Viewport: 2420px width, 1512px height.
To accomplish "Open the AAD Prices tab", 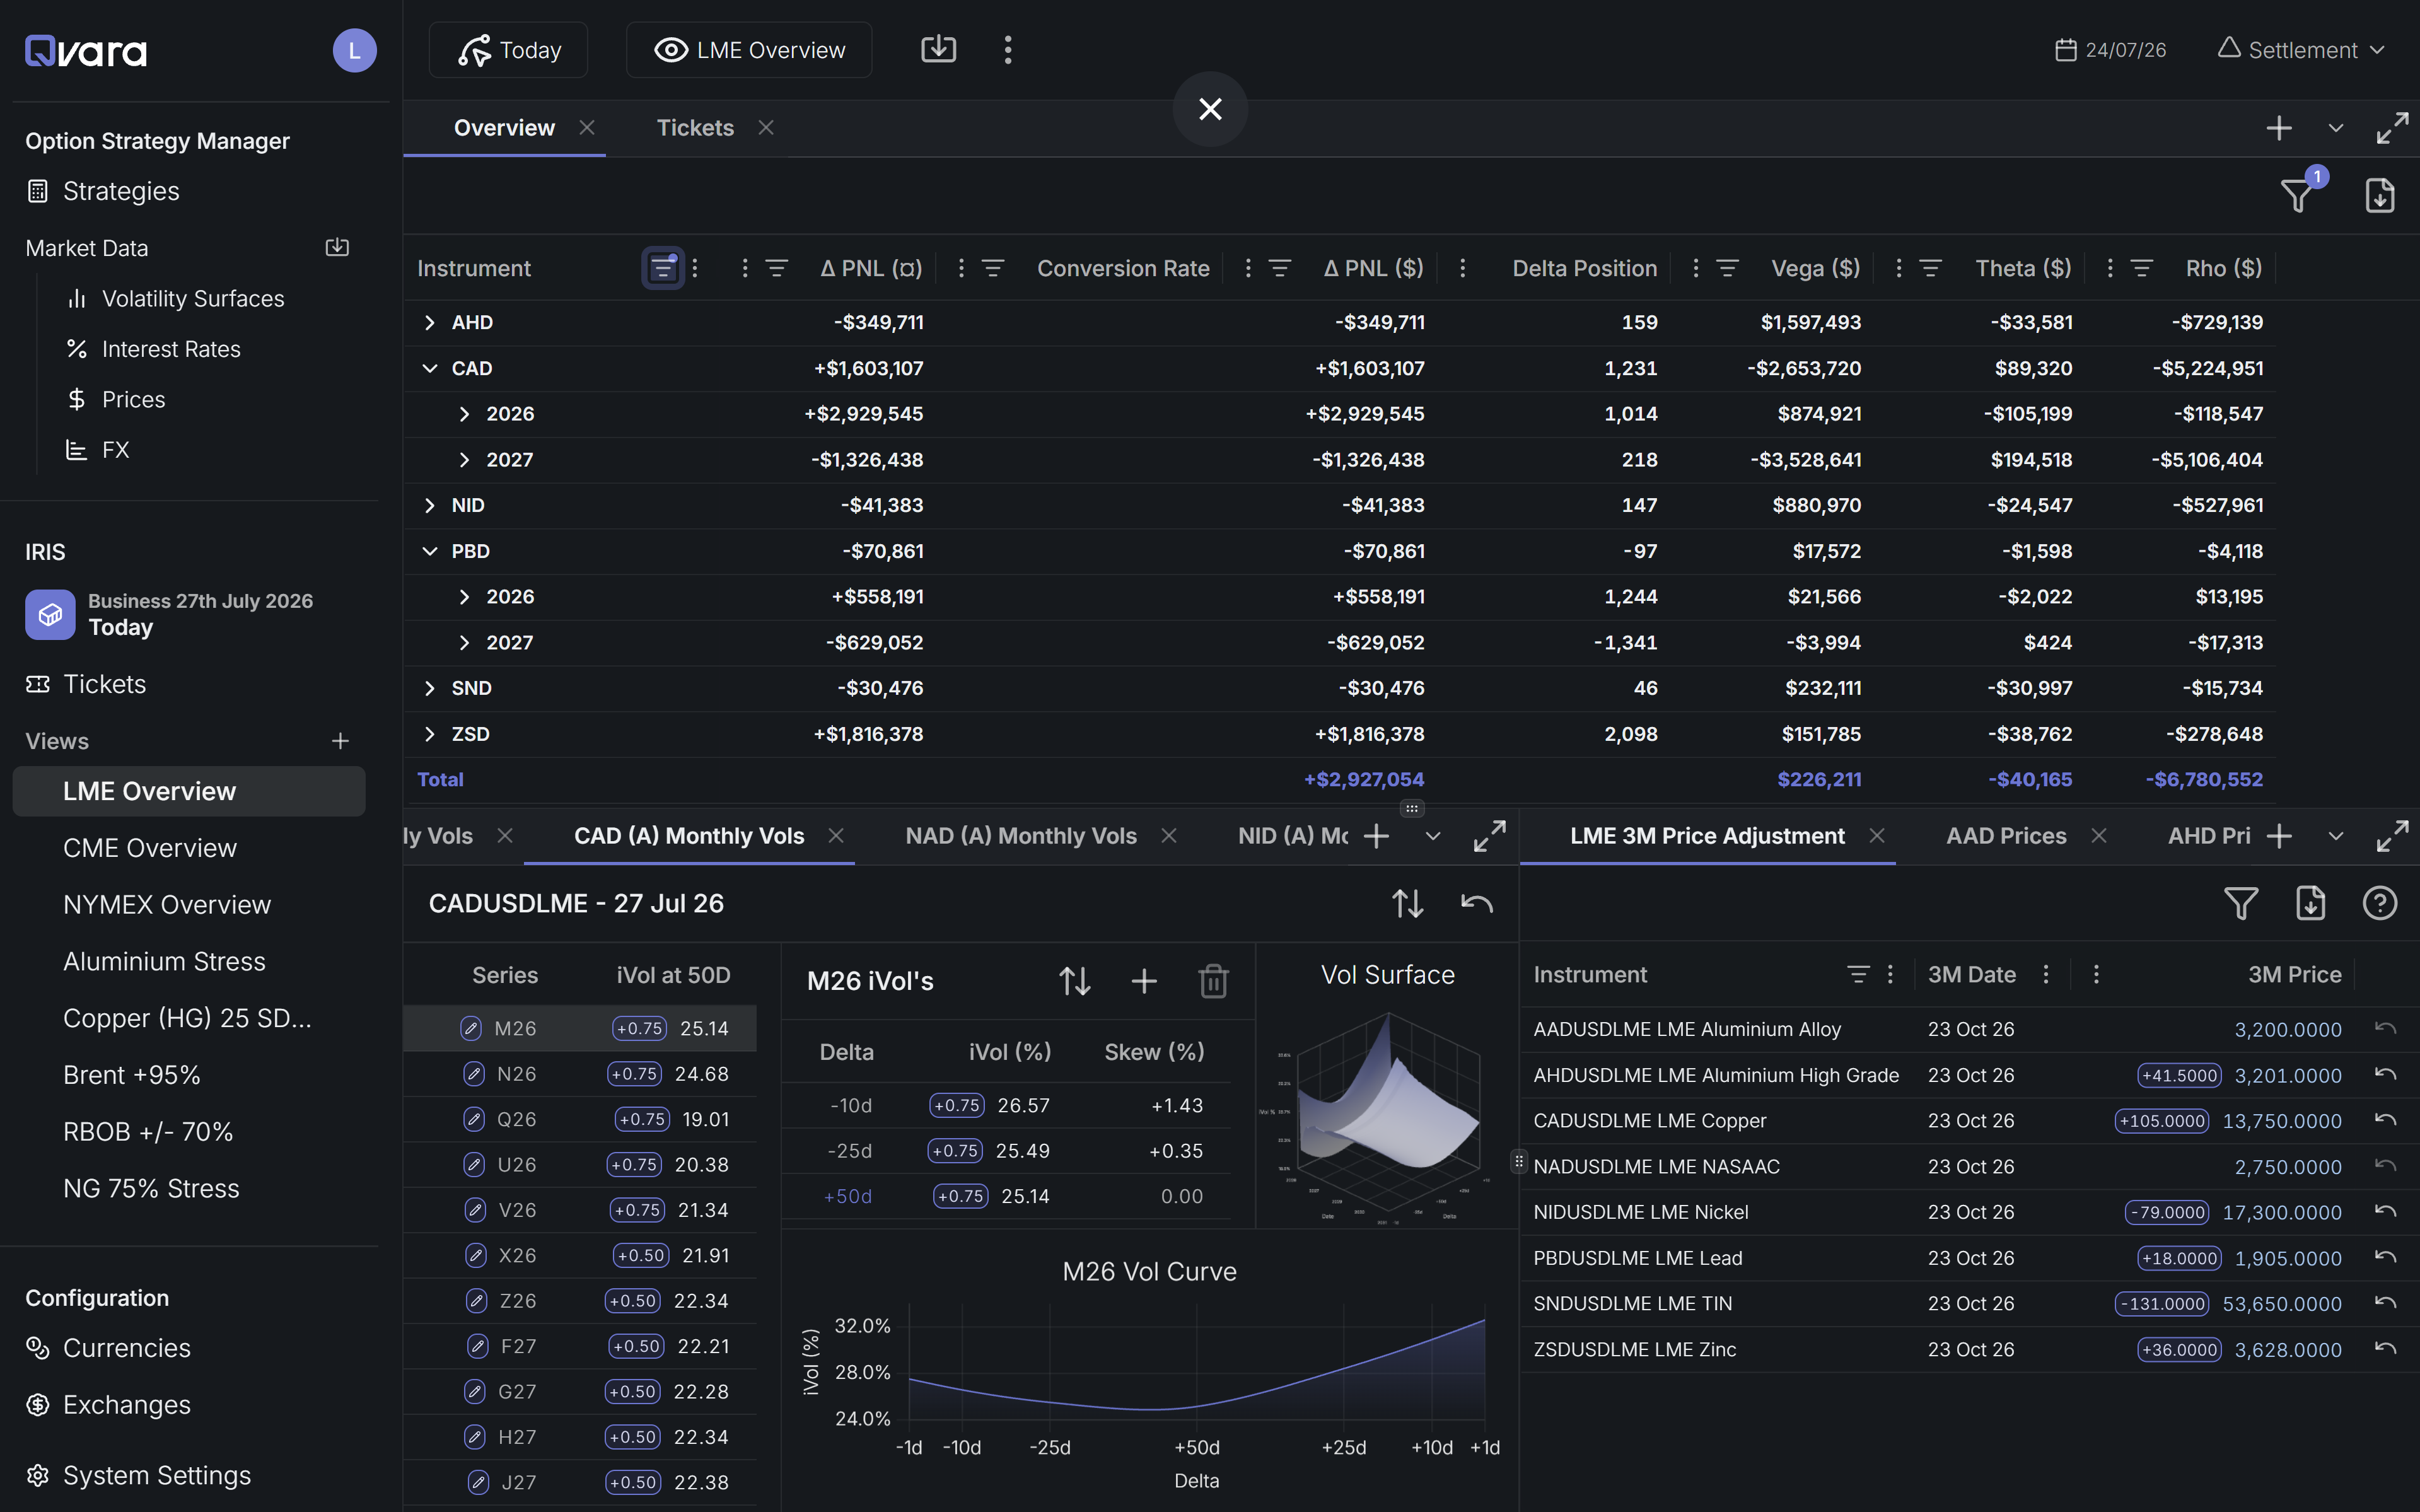I will [2005, 836].
